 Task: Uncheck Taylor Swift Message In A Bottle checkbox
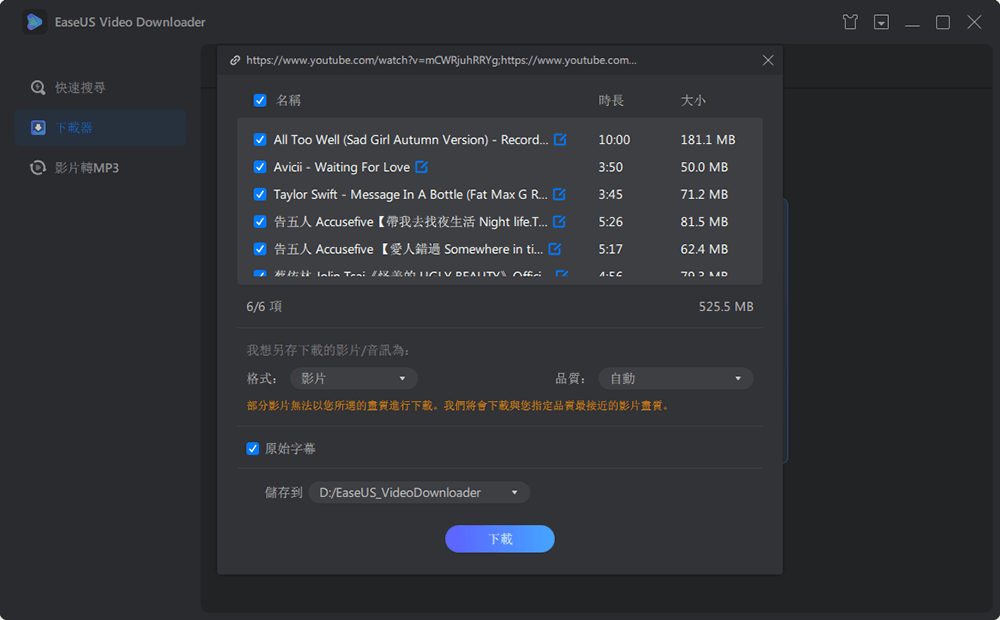click(x=260, y=194)
